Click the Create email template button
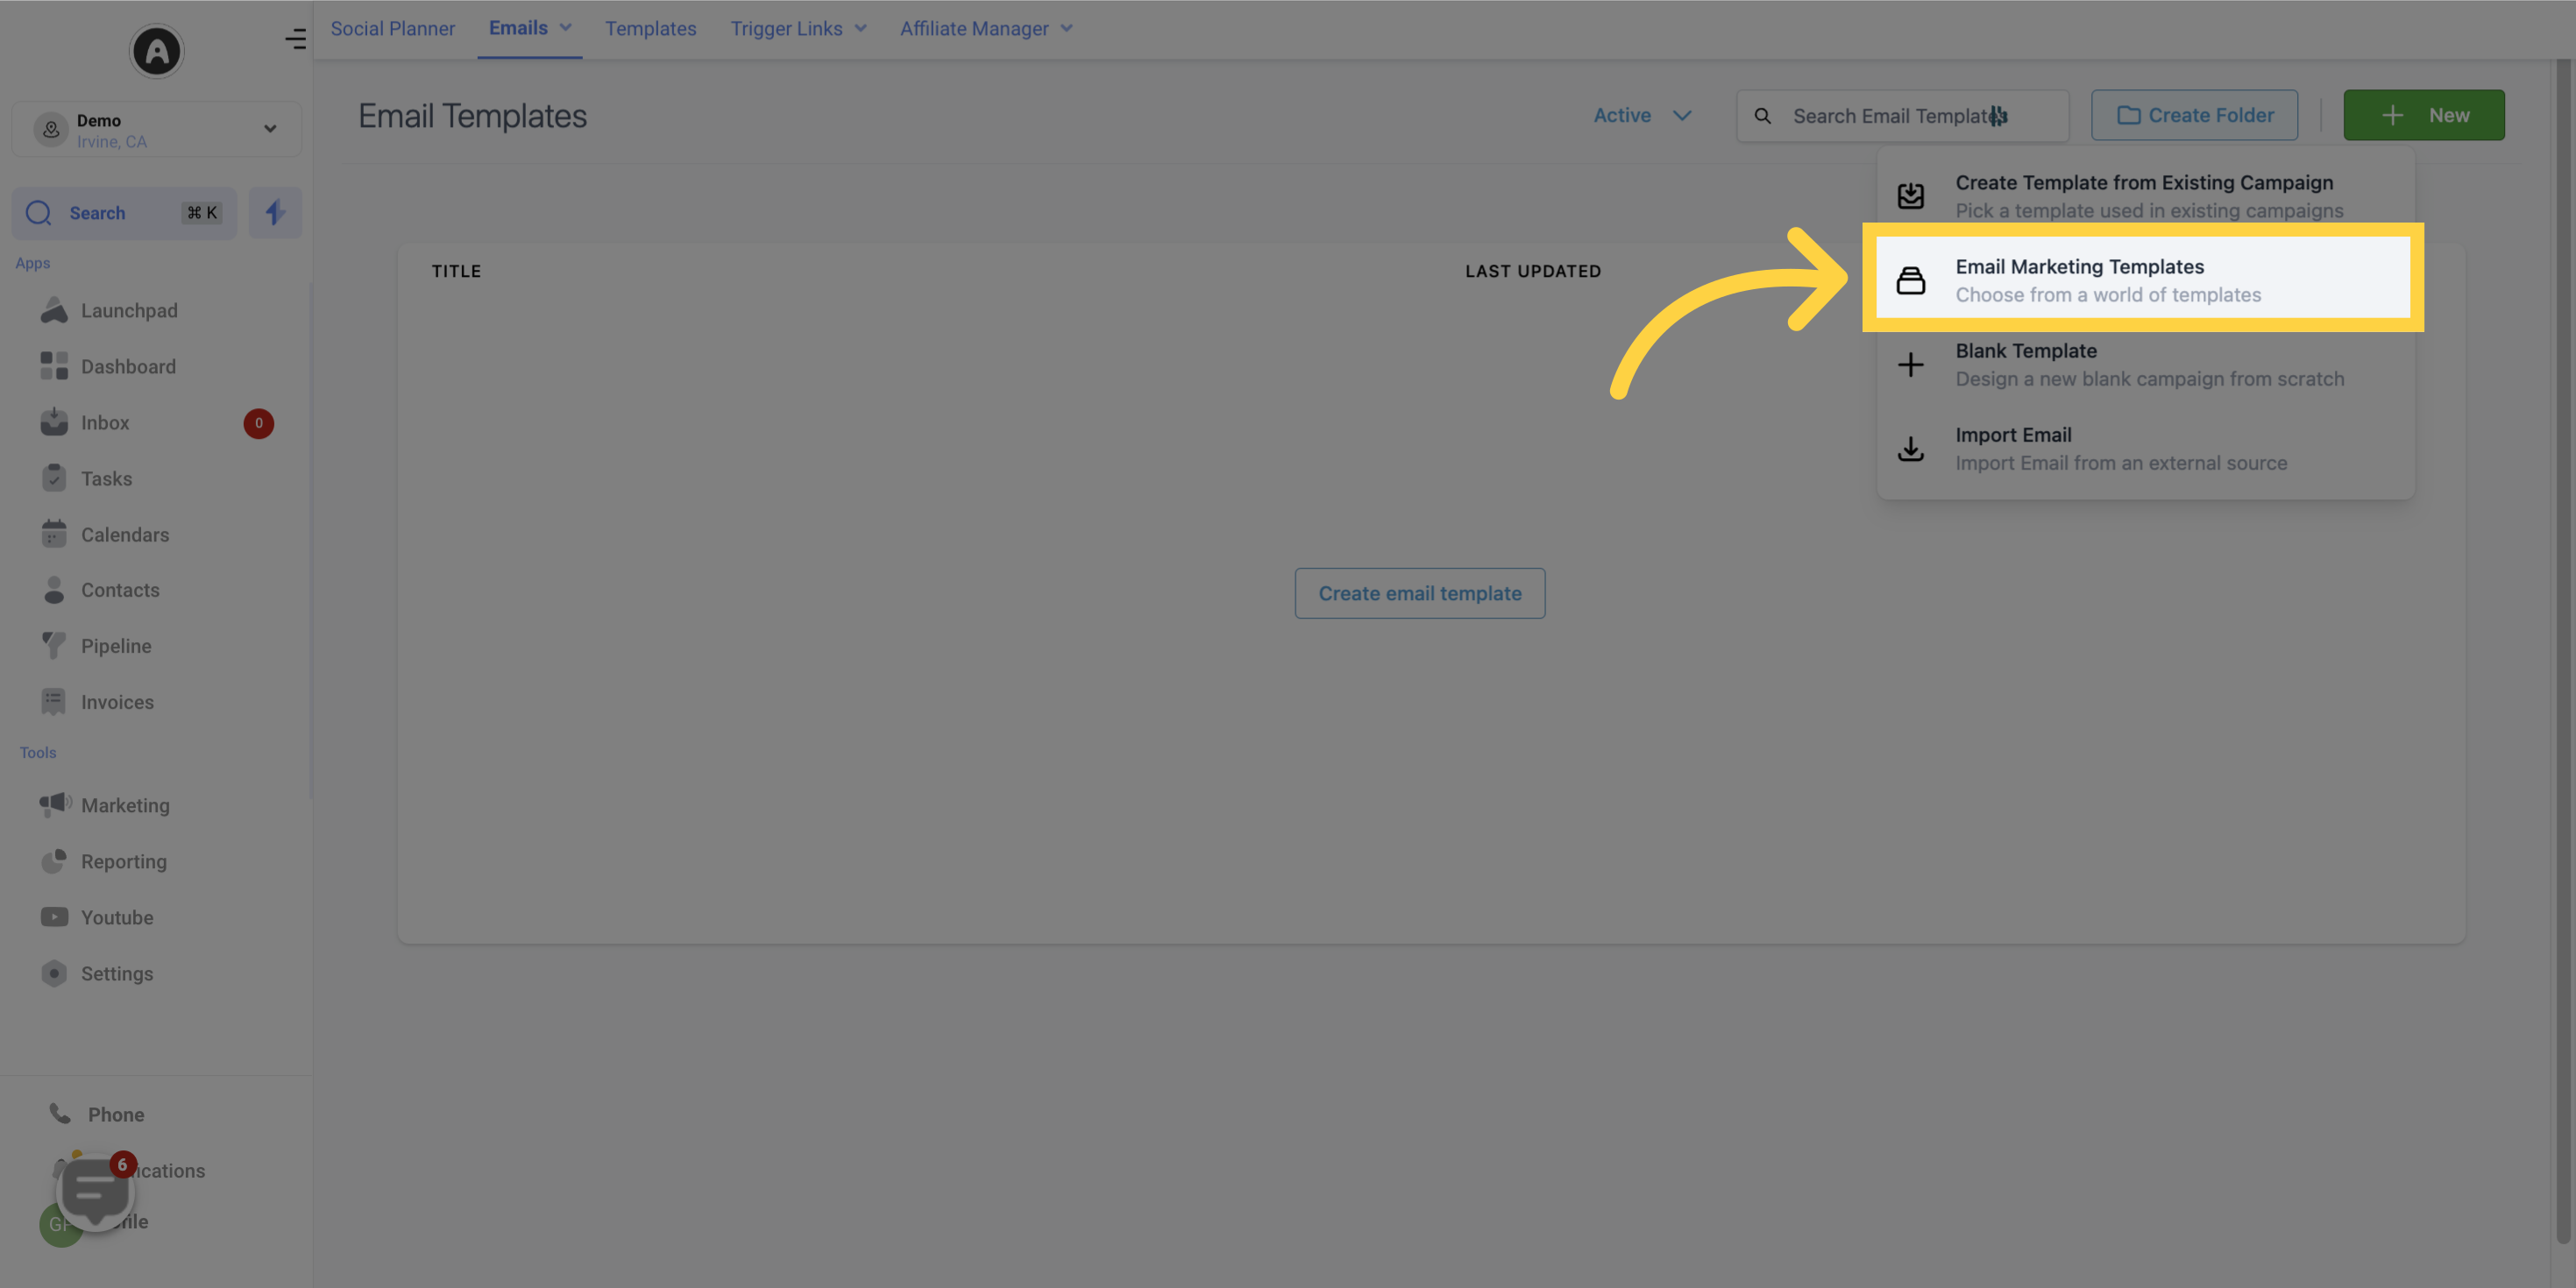Viewport: 2576px width, 1288px height. 1419,593
